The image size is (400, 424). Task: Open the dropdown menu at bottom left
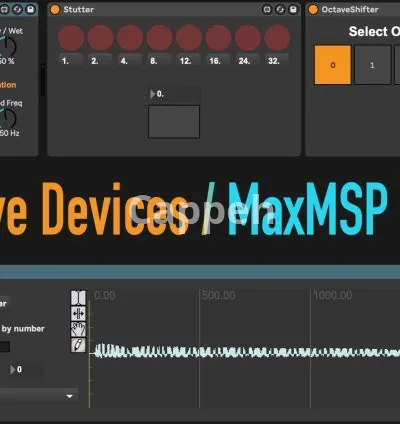pyautogui.click(x=38, y=396)
